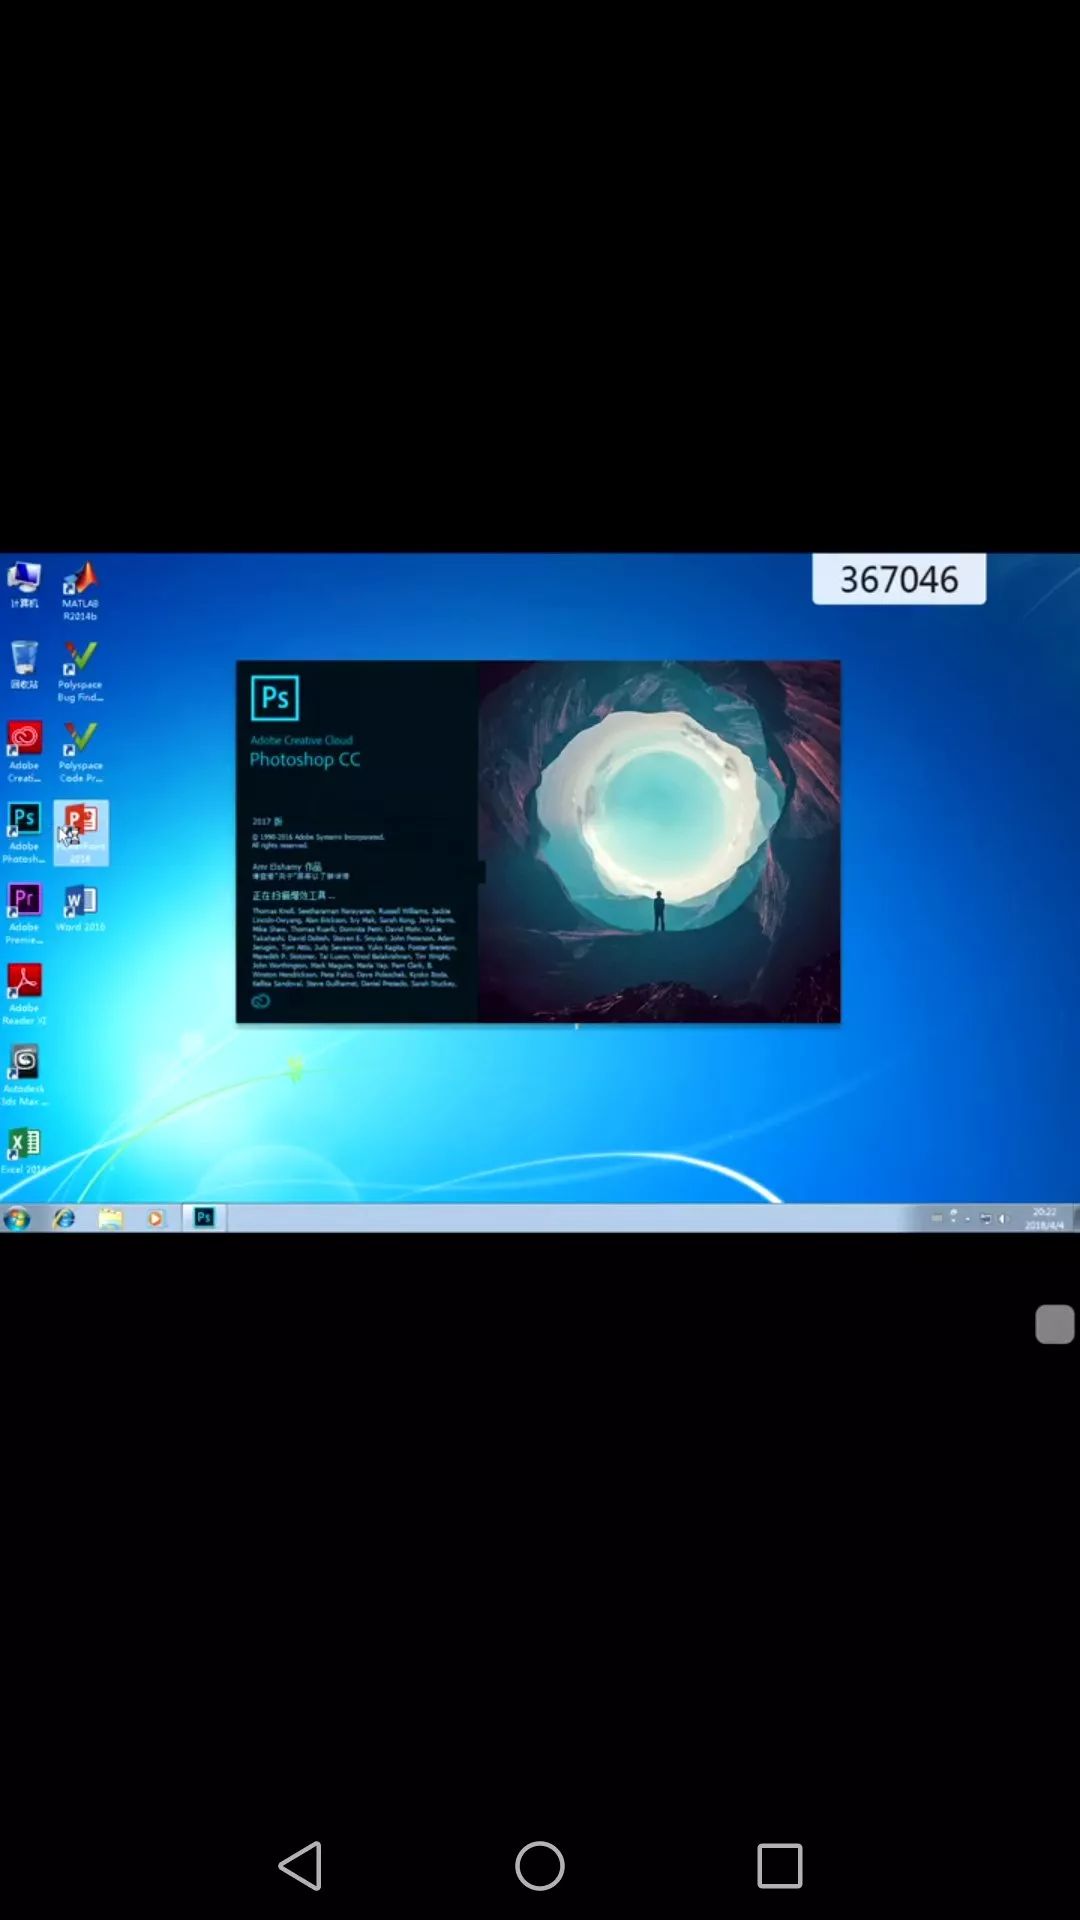The height and width of the screenshot is (1920, 1080).
Task: Select the Adobe Reader XI desktop shortcut
Action: (24, 995)
